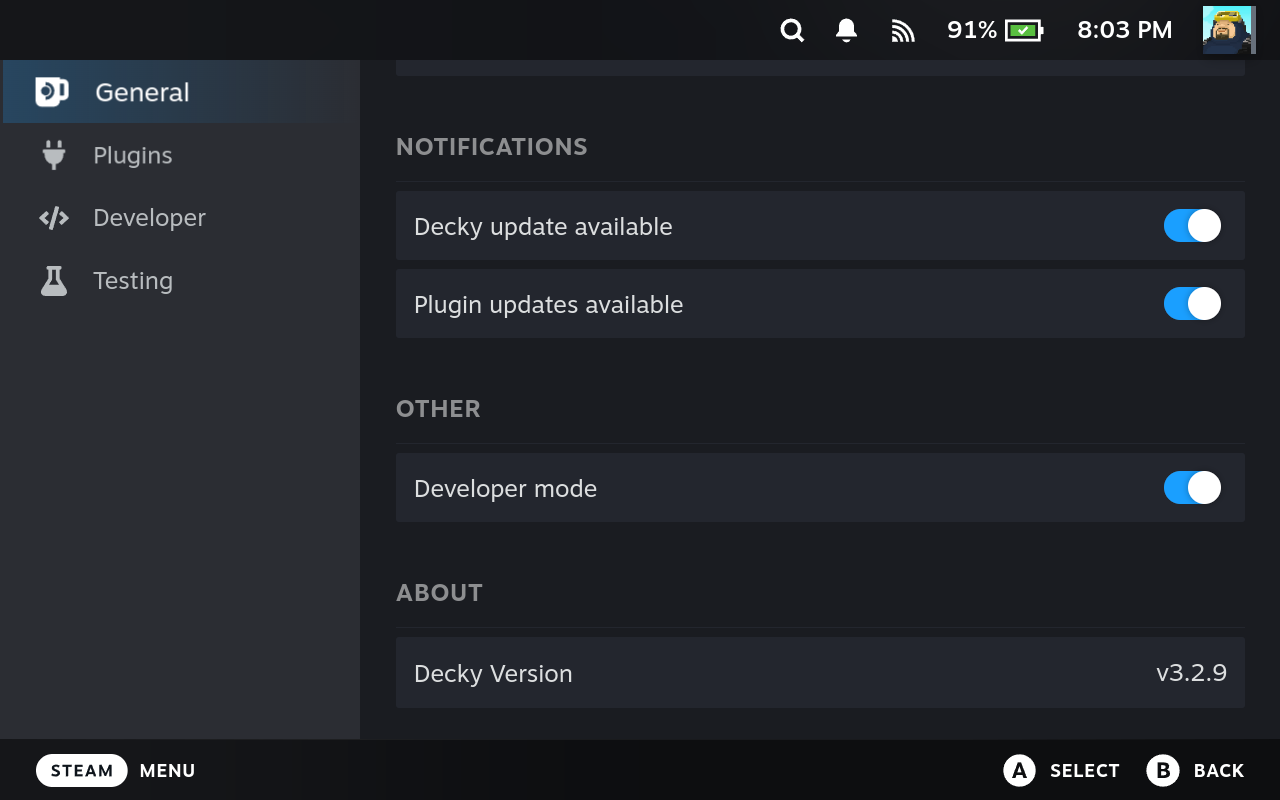
Task: Disable the Developer mode switch
Action: 1192,488
